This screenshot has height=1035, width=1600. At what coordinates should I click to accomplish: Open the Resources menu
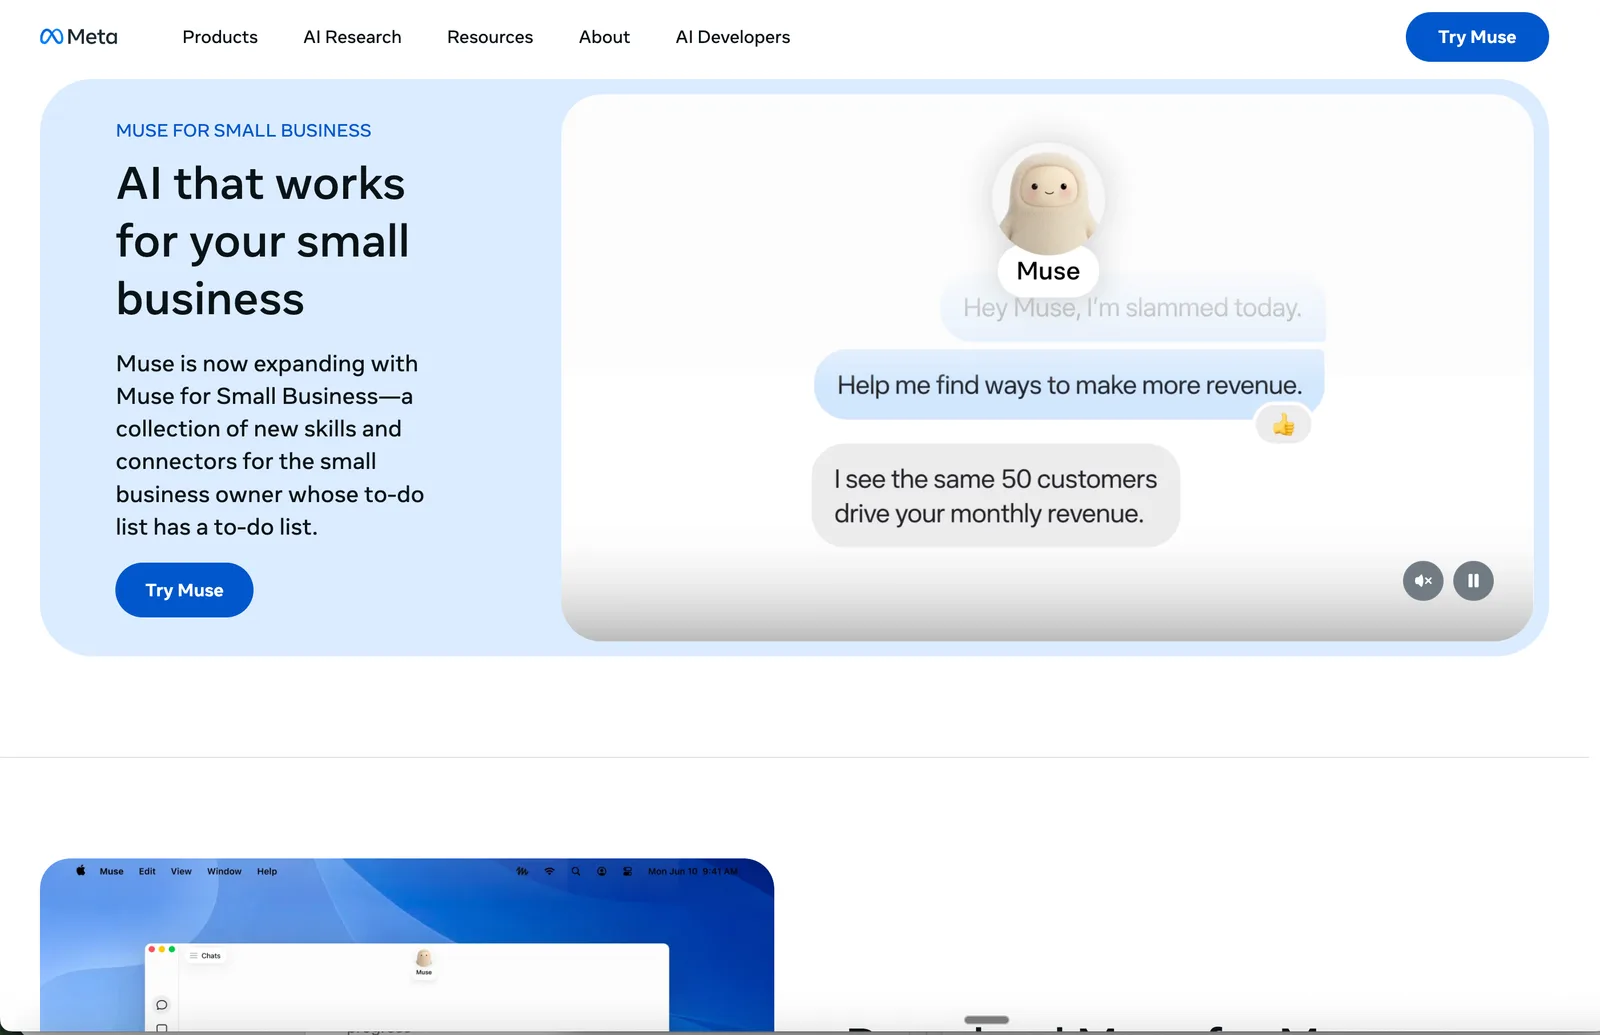pos(490,37)
